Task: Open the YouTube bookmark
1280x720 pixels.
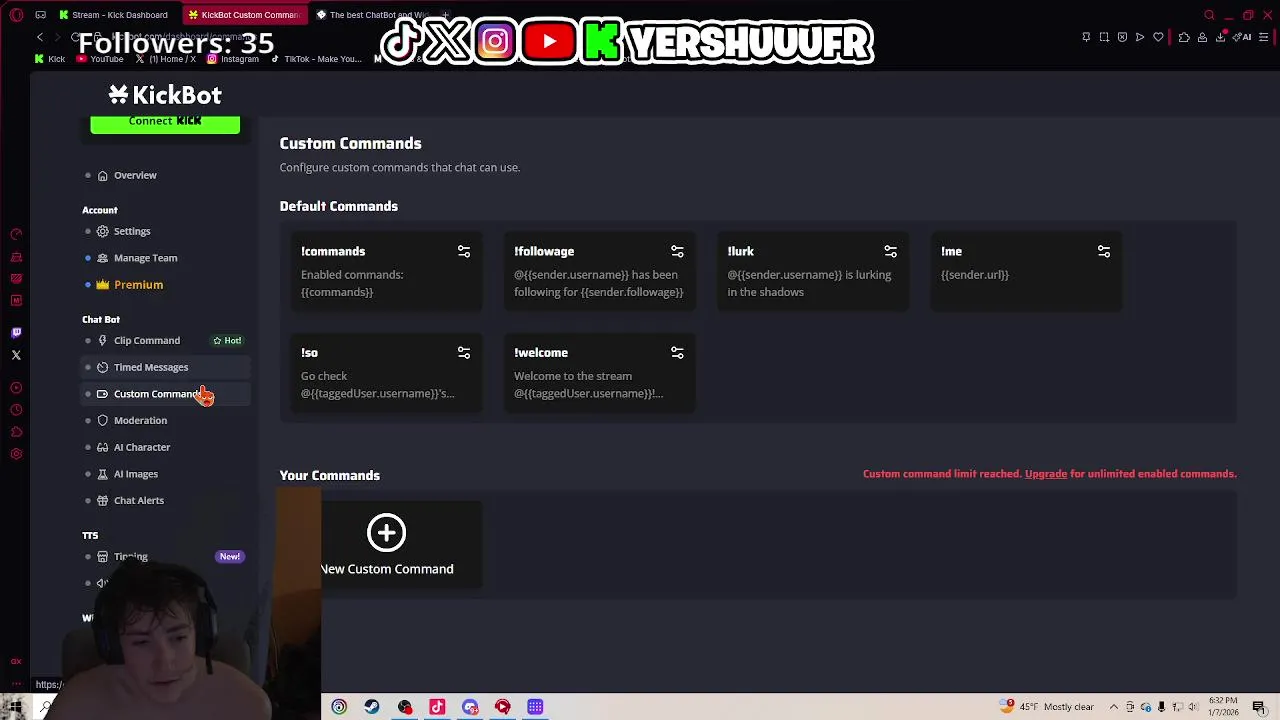Action: click(100, 59)
